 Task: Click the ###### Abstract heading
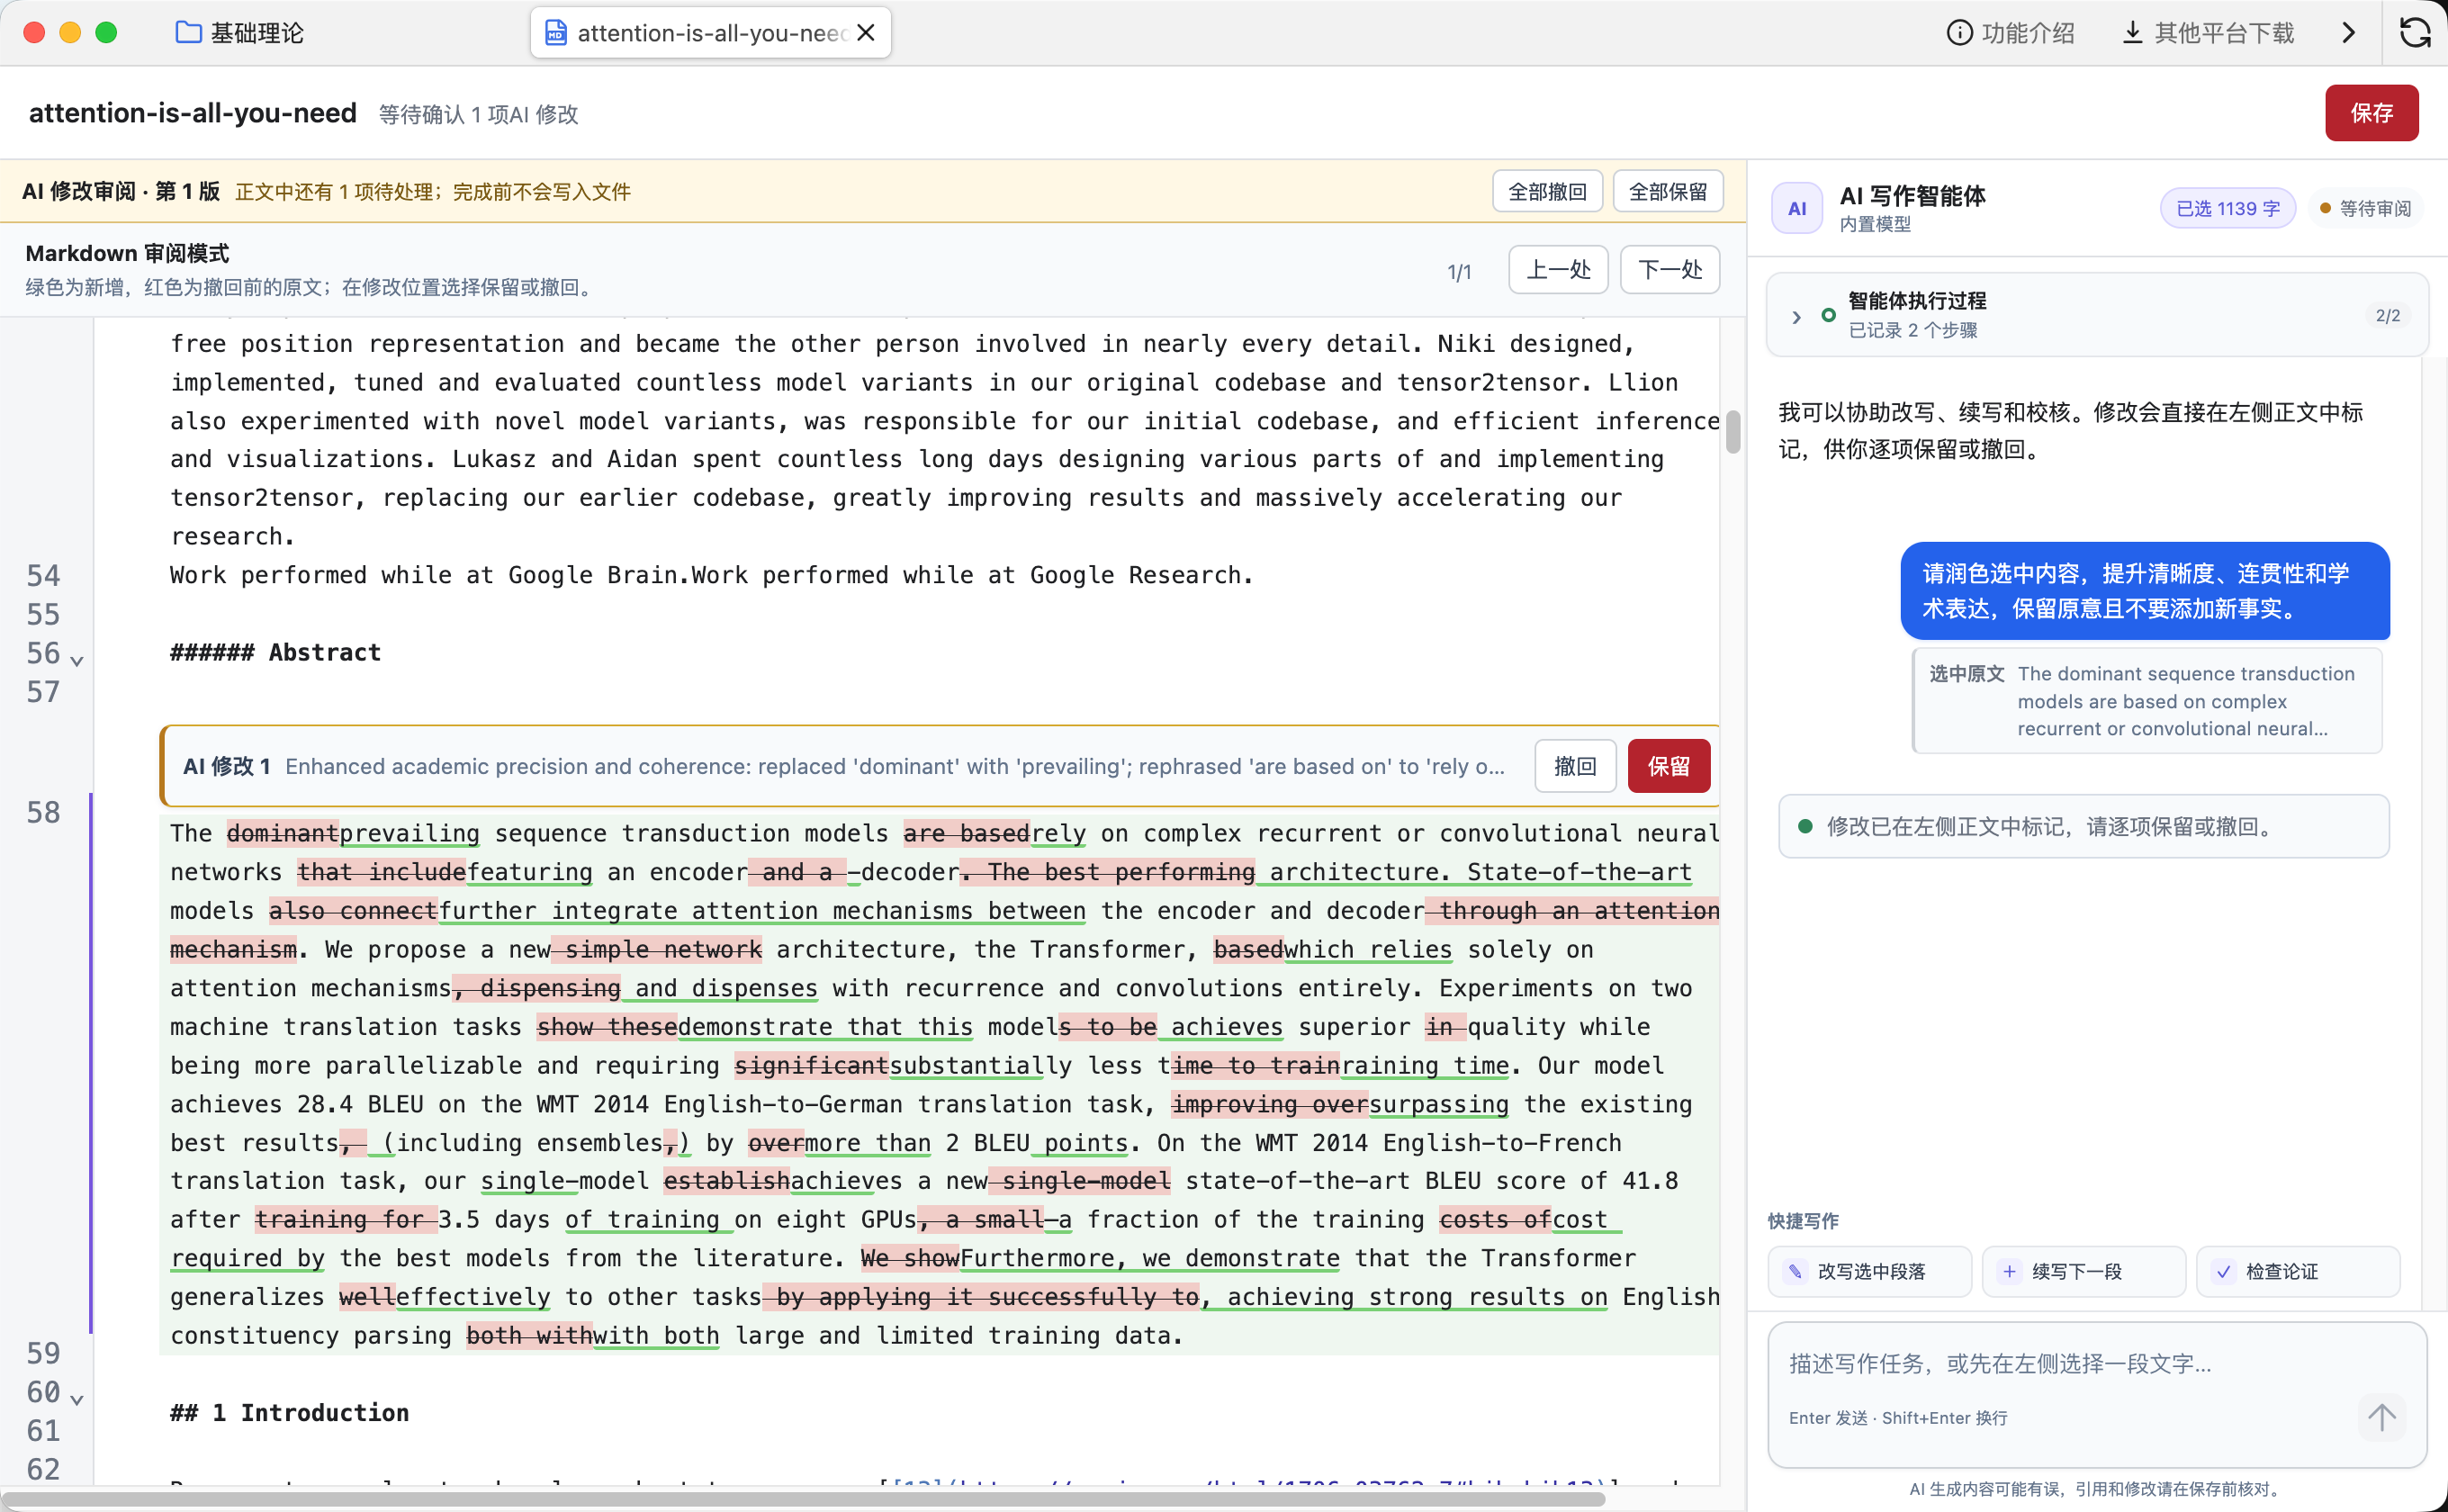pyautogui.click(x=276, y=652)
